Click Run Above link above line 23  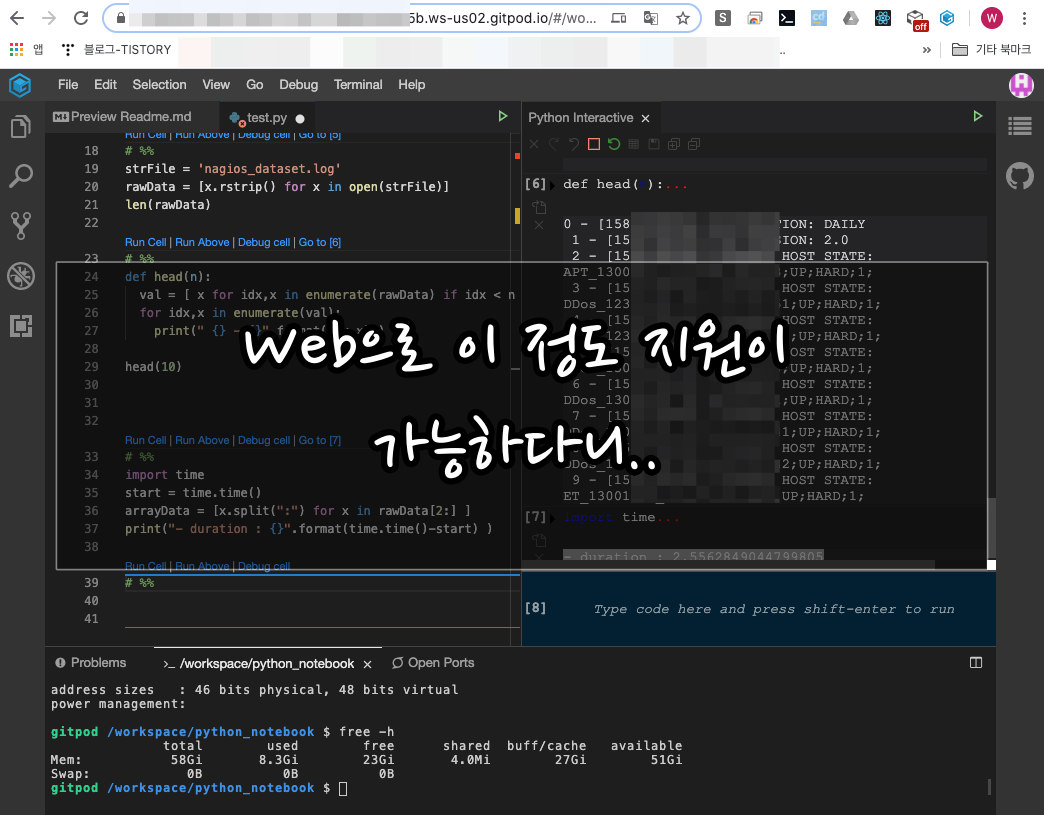202,242
